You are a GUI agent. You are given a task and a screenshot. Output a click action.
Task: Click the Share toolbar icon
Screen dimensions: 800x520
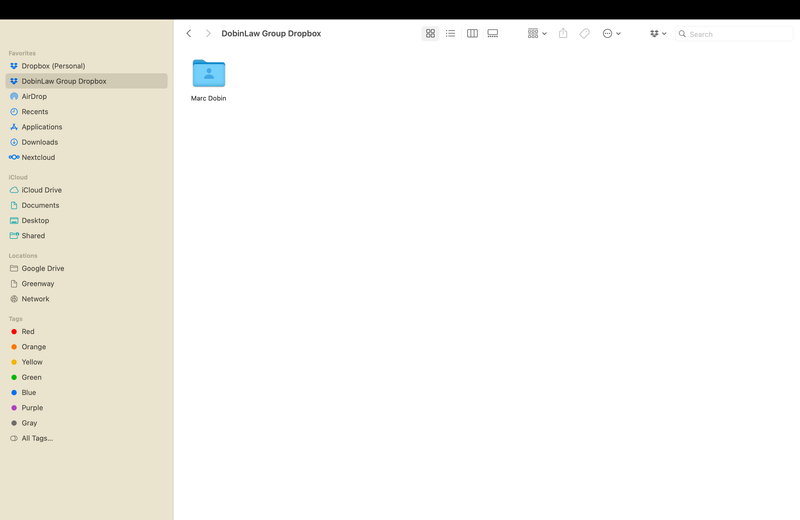[563, 33]
